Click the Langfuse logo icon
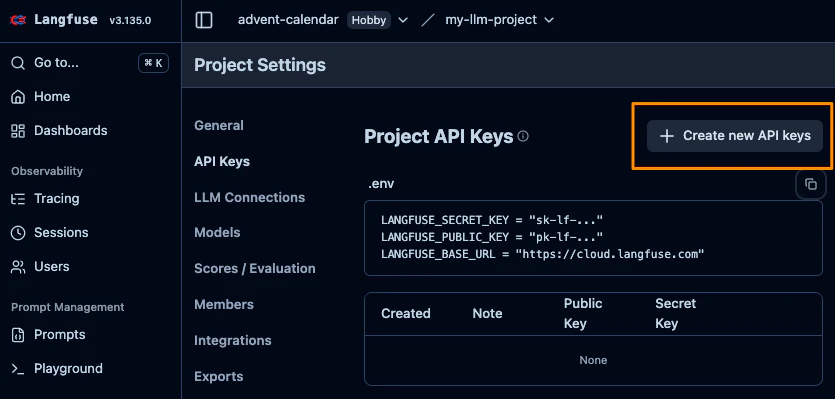This screenshot has height=399, width=835. pos(18,20)
